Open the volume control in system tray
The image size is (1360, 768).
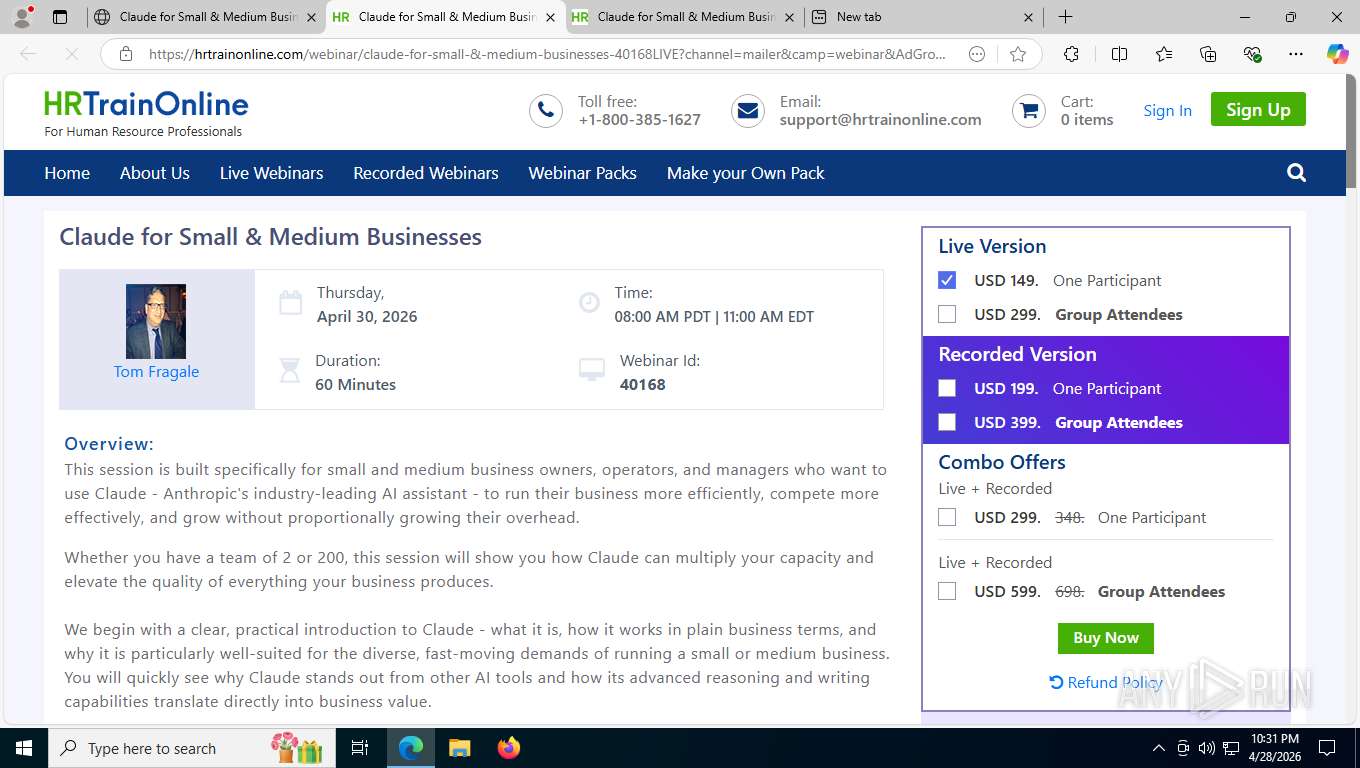tap(1207, 748)
